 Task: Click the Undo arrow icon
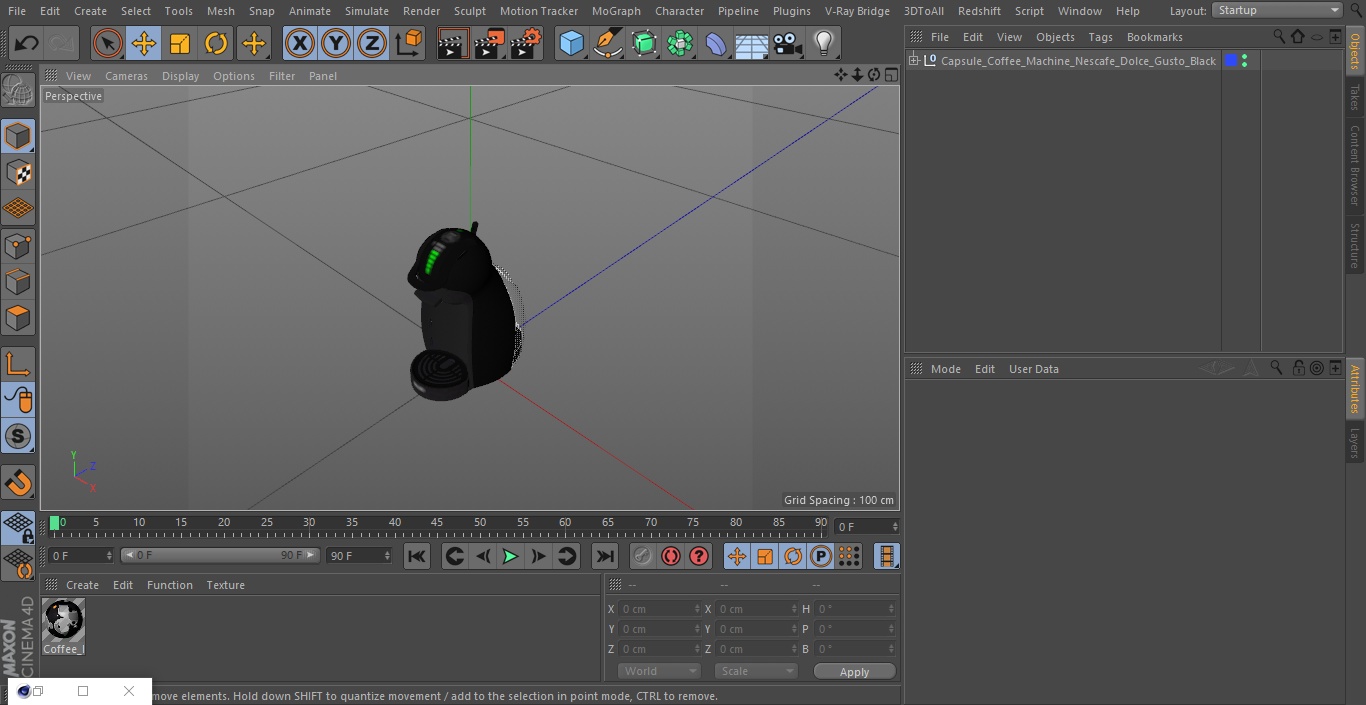click(26, 43)
